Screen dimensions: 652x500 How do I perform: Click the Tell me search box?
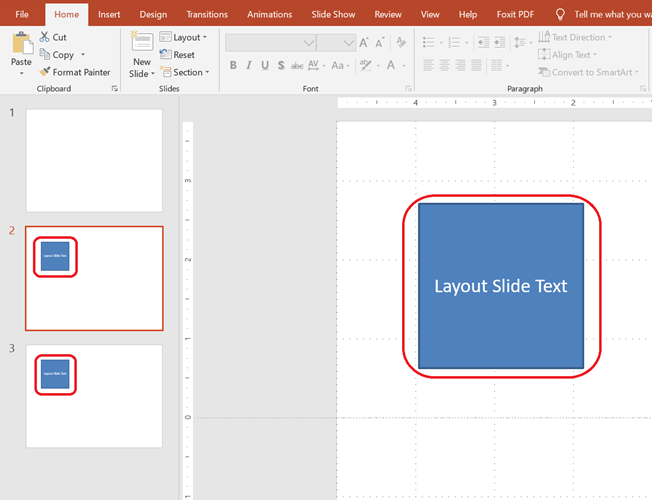click(x=610, y=14)
